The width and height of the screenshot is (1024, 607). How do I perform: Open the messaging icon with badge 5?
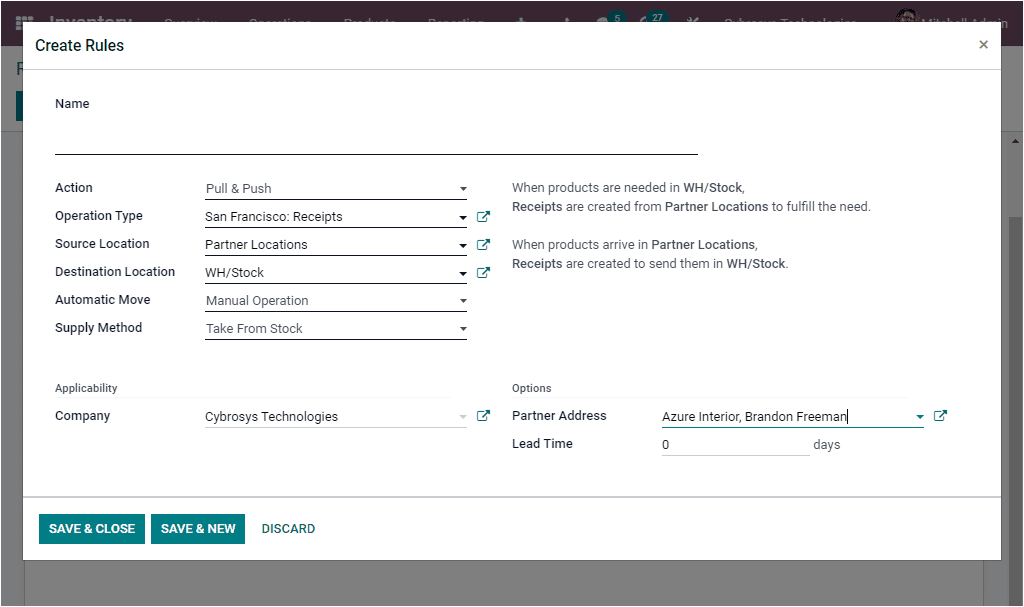(x=605, y=17)
